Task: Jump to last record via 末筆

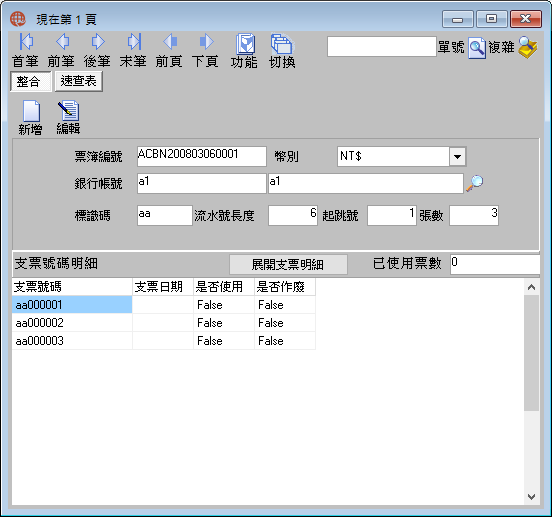Action: [x=134, y=42]
